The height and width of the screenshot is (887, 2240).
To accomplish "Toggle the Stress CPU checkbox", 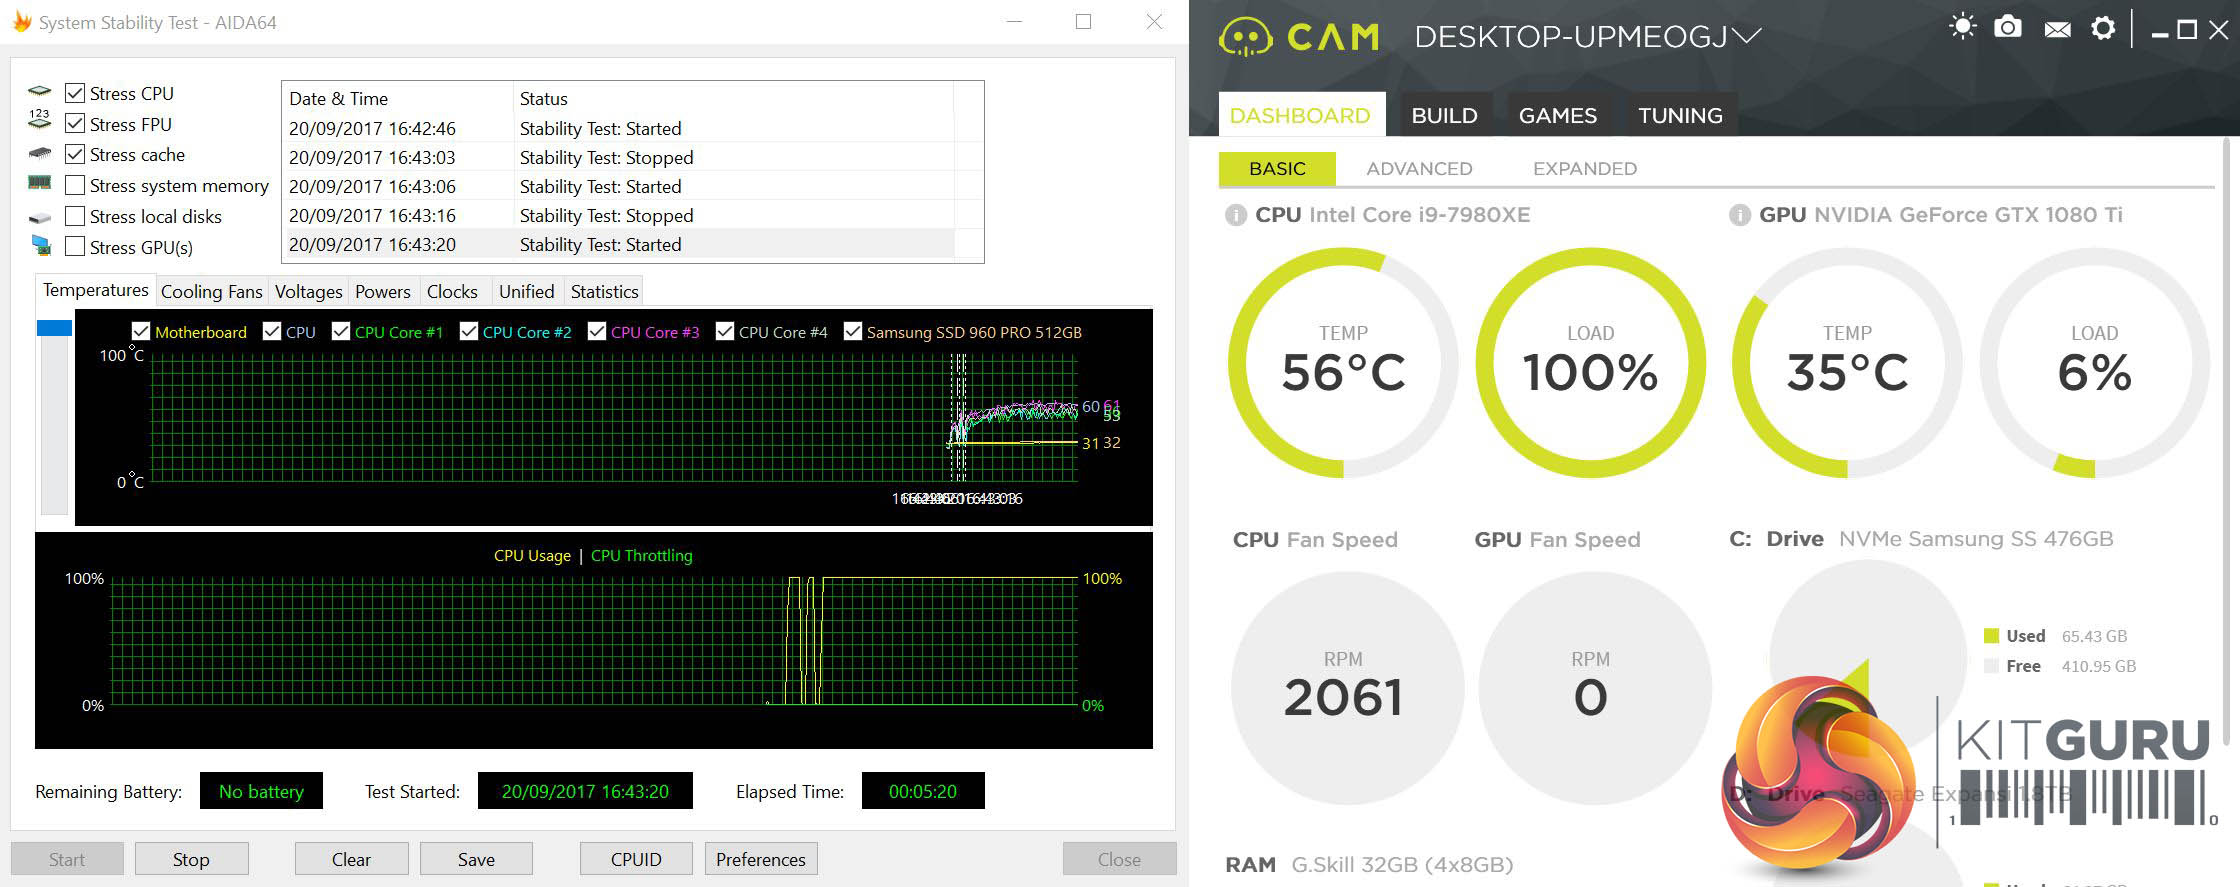I will pyautogui.click(x=75, y=93).
